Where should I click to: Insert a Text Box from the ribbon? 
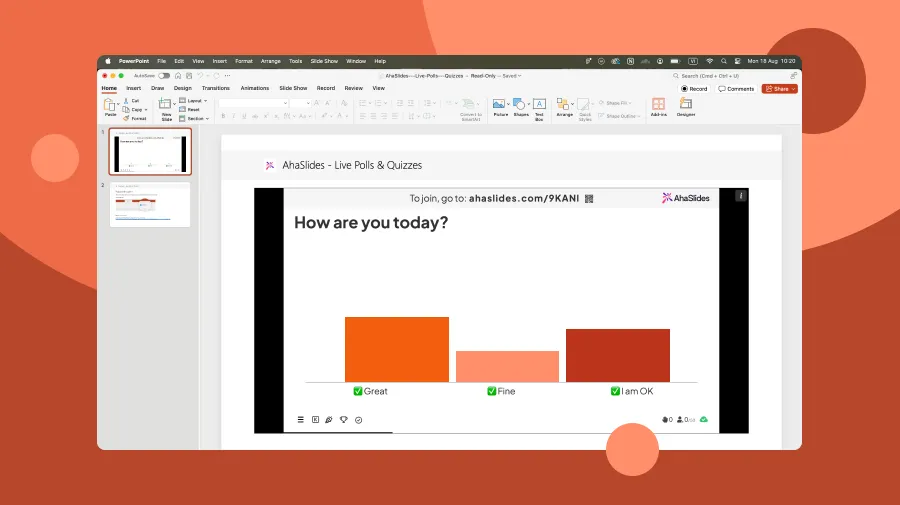(x=539, y=105)
